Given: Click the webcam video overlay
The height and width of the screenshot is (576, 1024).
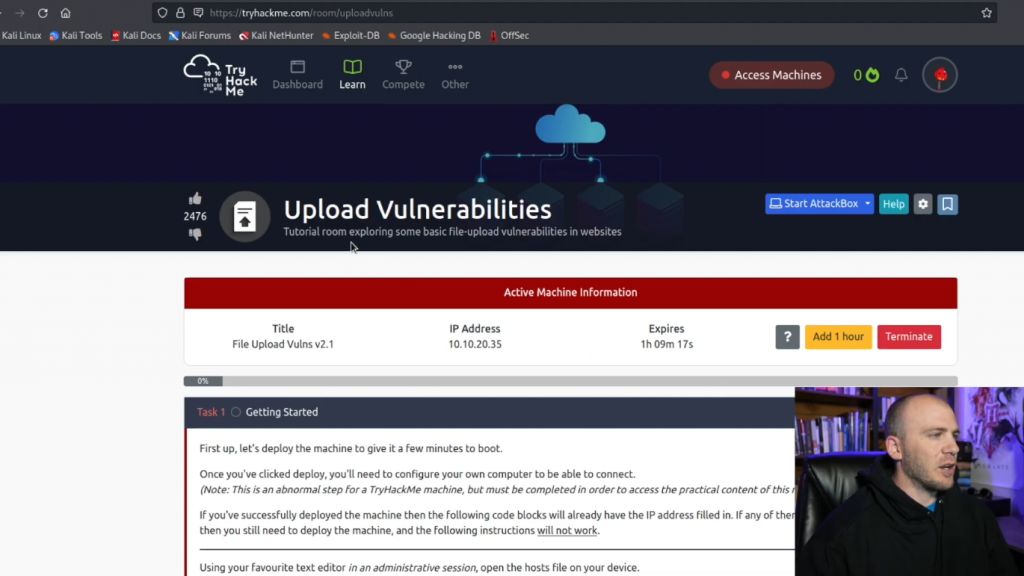Looking at the screenshot, I should (x=909, y=481).
